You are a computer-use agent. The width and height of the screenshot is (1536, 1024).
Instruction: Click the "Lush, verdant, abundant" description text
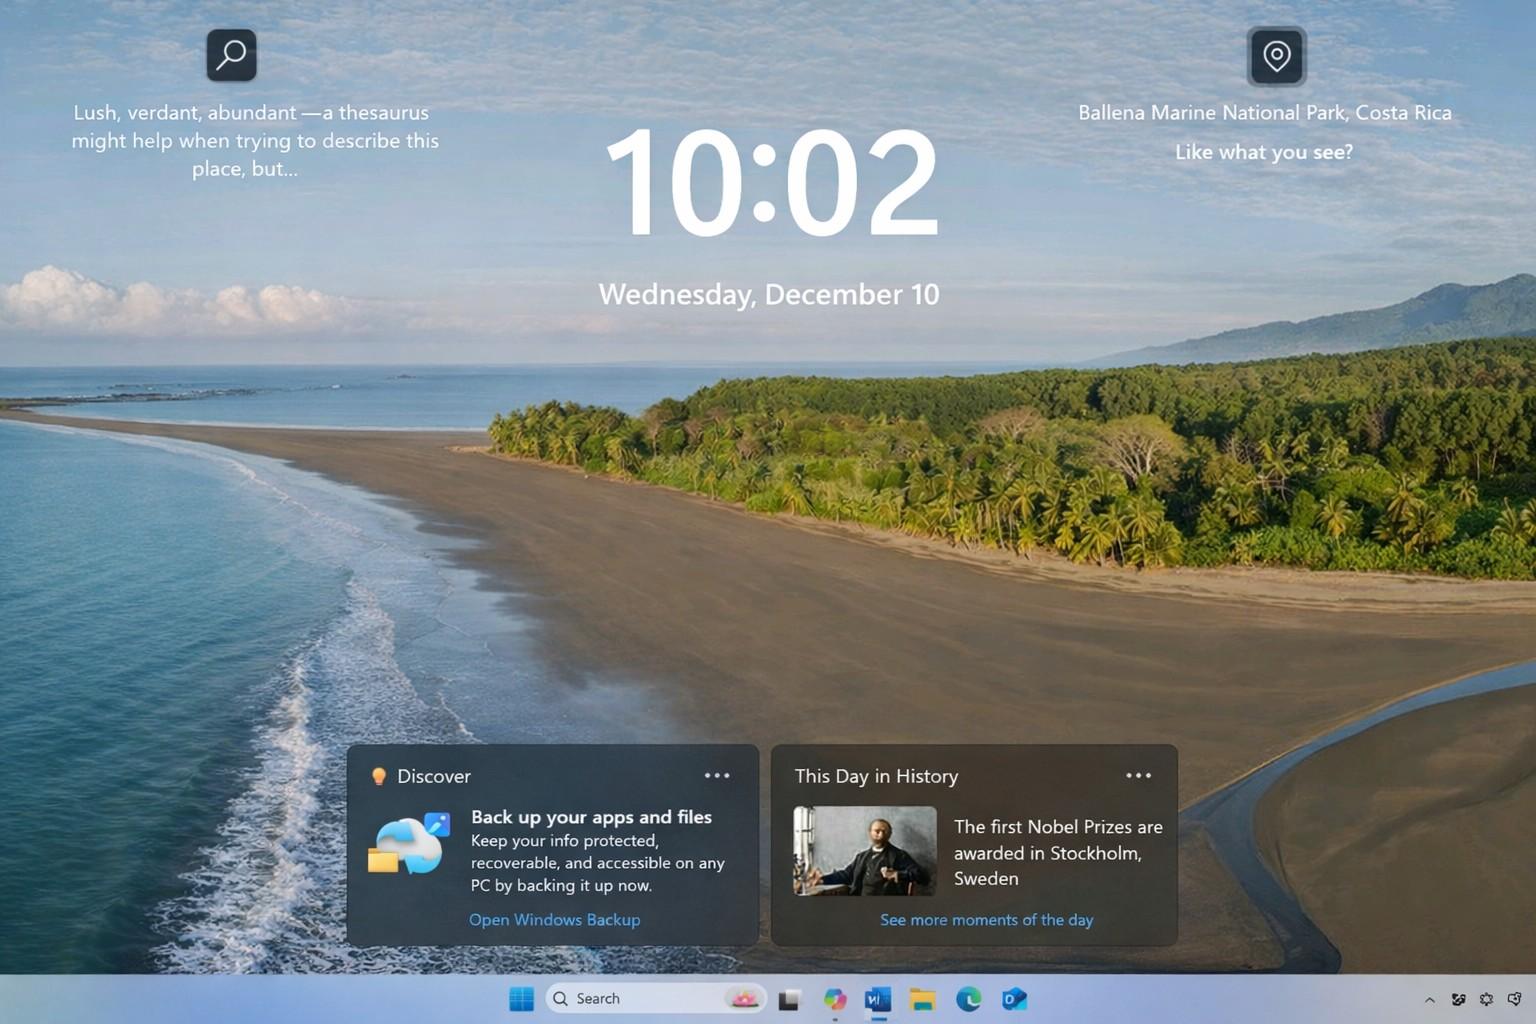click(x=254, y=141)
